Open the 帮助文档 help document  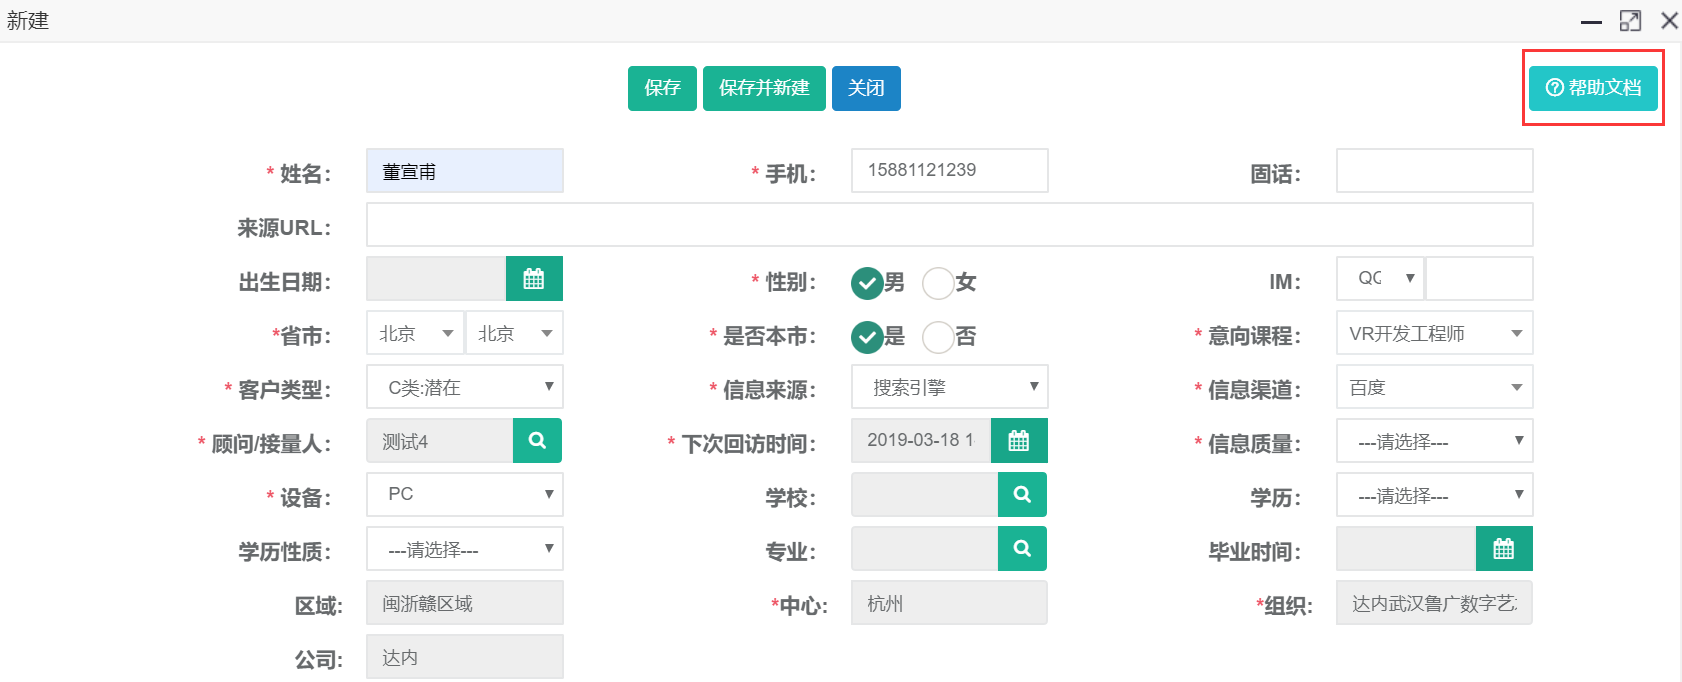pos(1592,88)
